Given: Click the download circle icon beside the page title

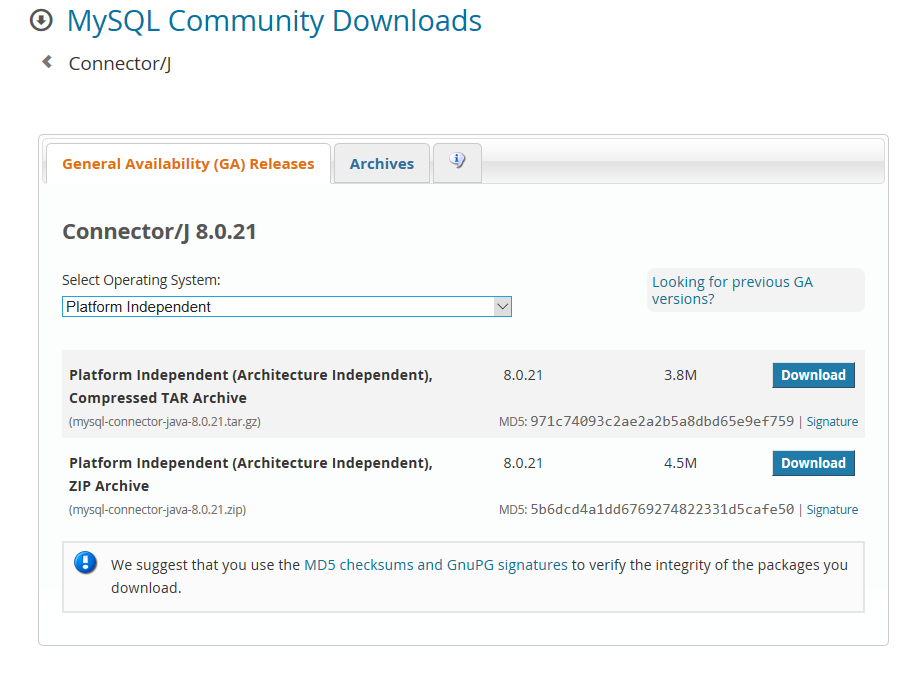Looking at the screenshot, I should coord(41,21).
